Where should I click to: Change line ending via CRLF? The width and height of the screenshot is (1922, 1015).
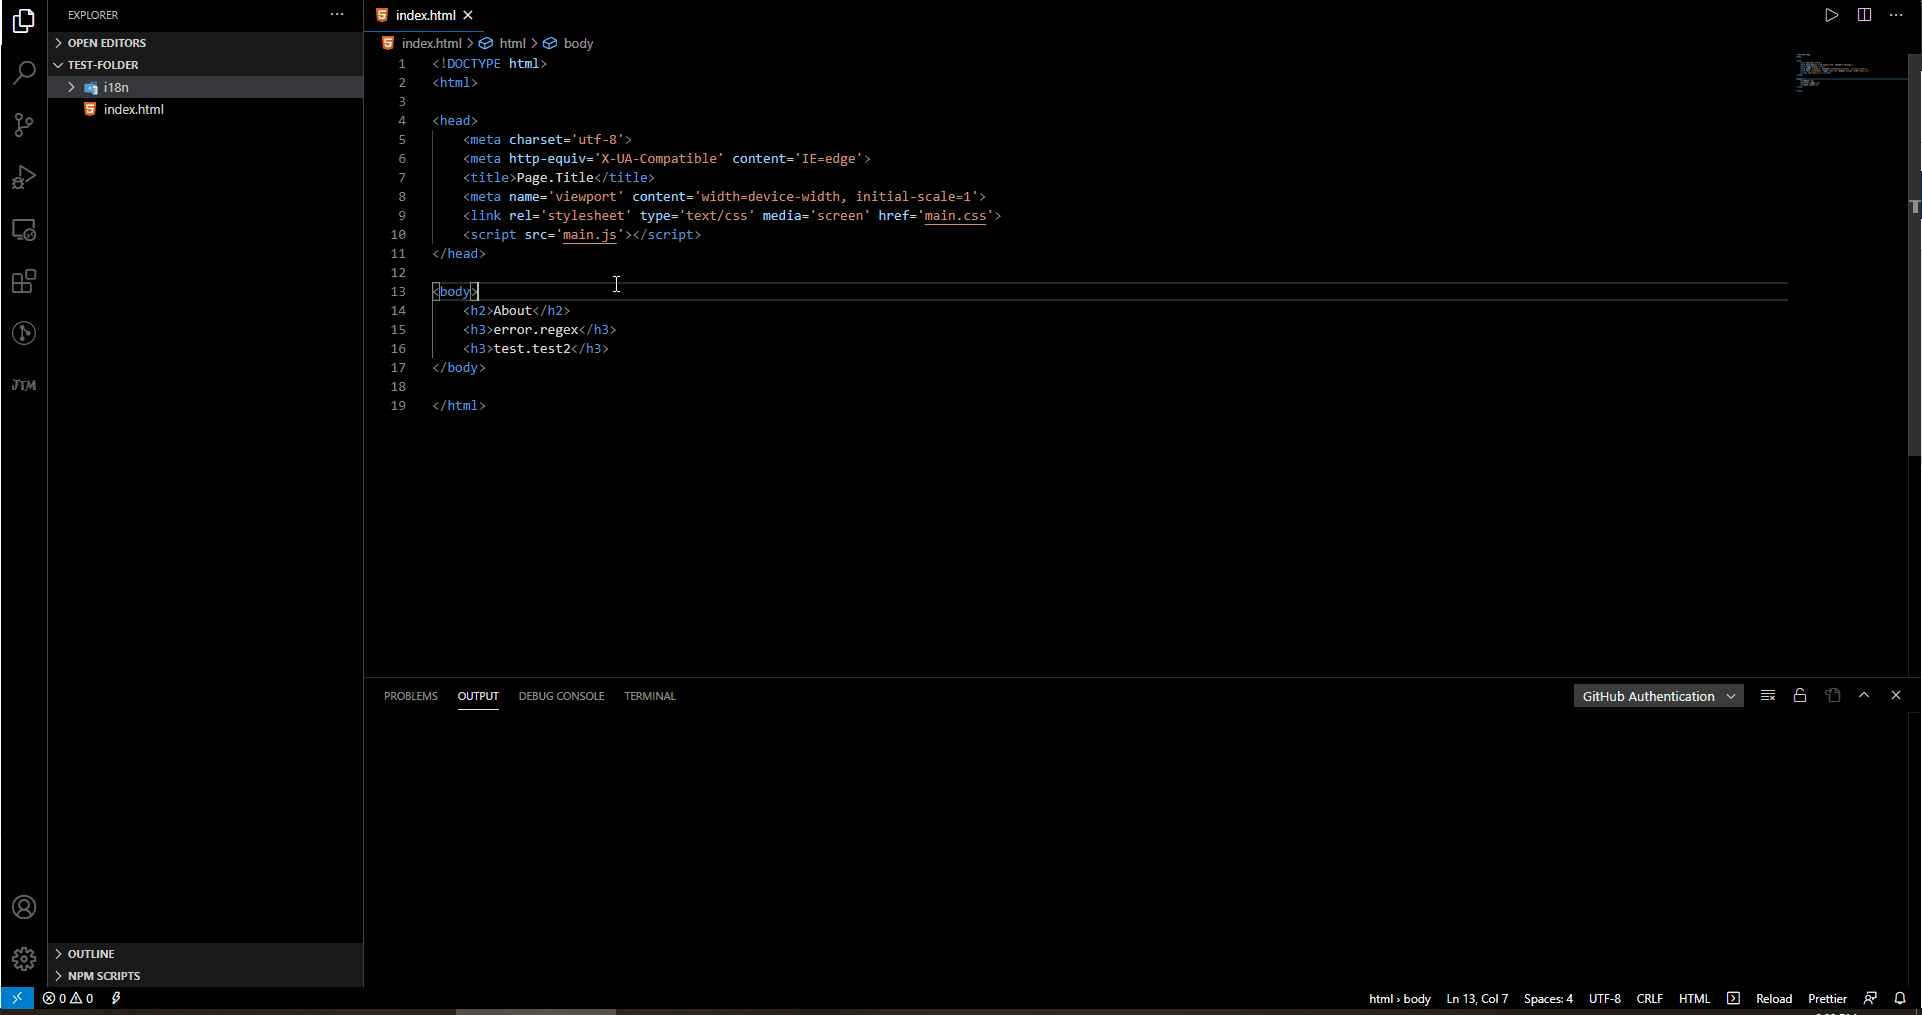click(1649, 998)
